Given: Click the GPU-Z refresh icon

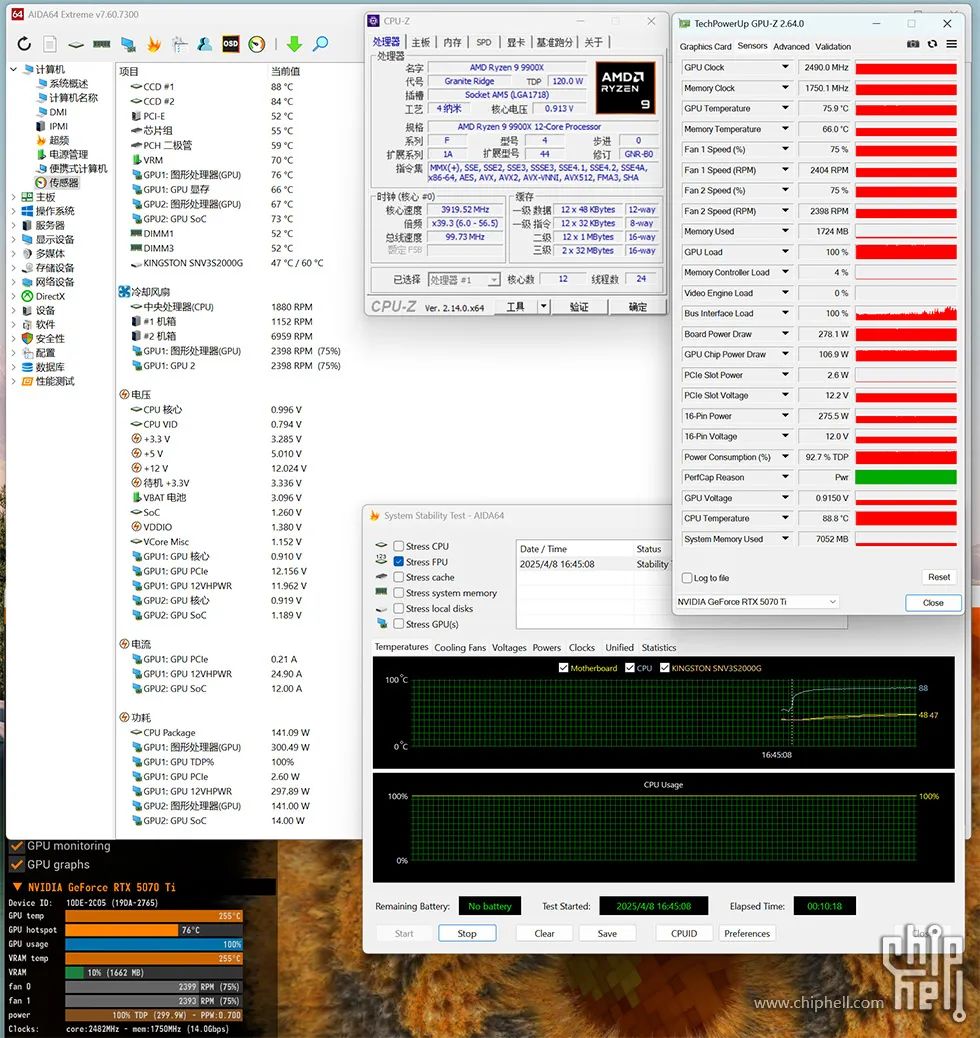Looking at the screenshot, I should tap(932, 44).
